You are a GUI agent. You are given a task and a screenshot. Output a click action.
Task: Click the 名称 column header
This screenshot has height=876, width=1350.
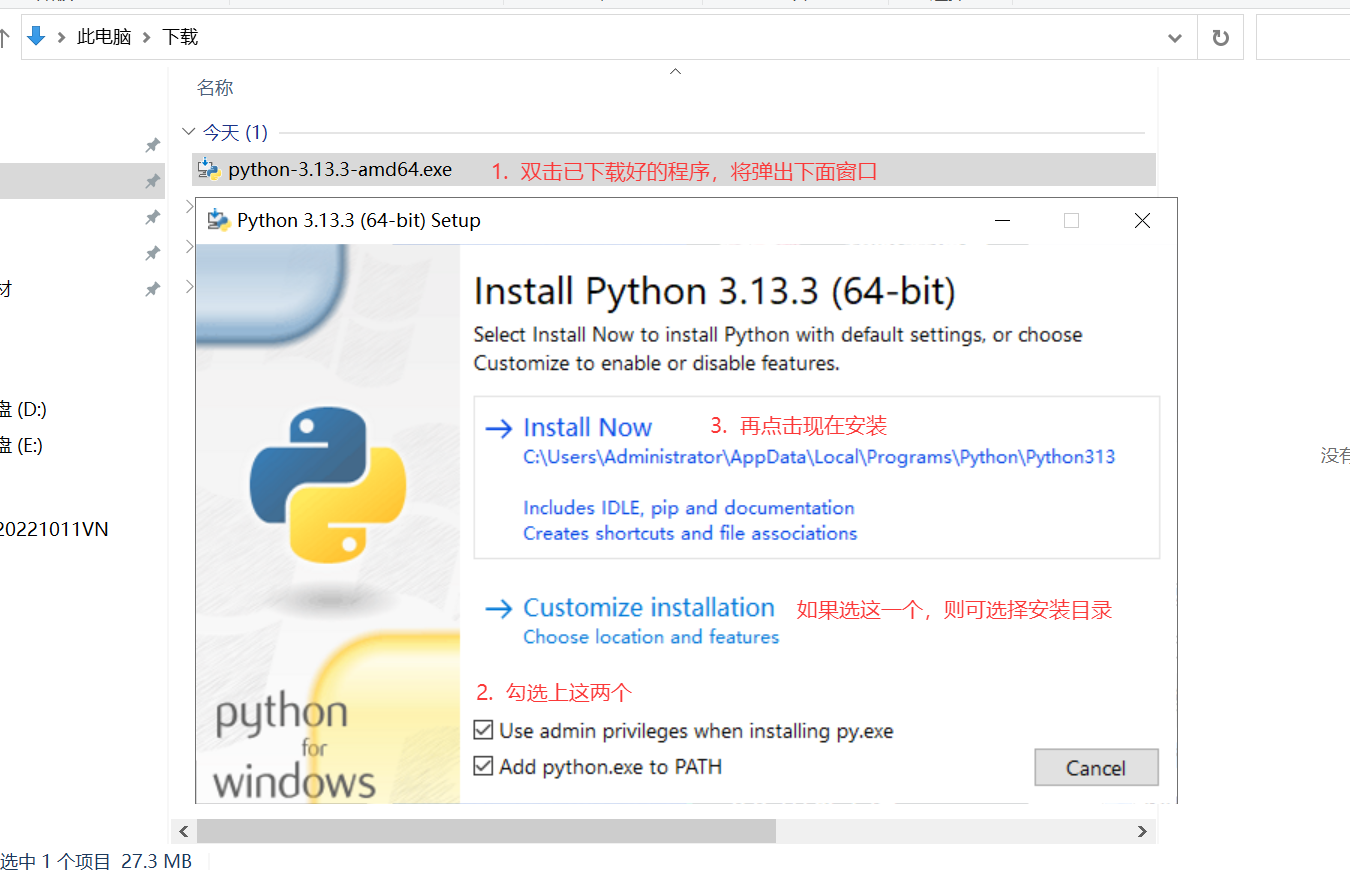point(215,88)
